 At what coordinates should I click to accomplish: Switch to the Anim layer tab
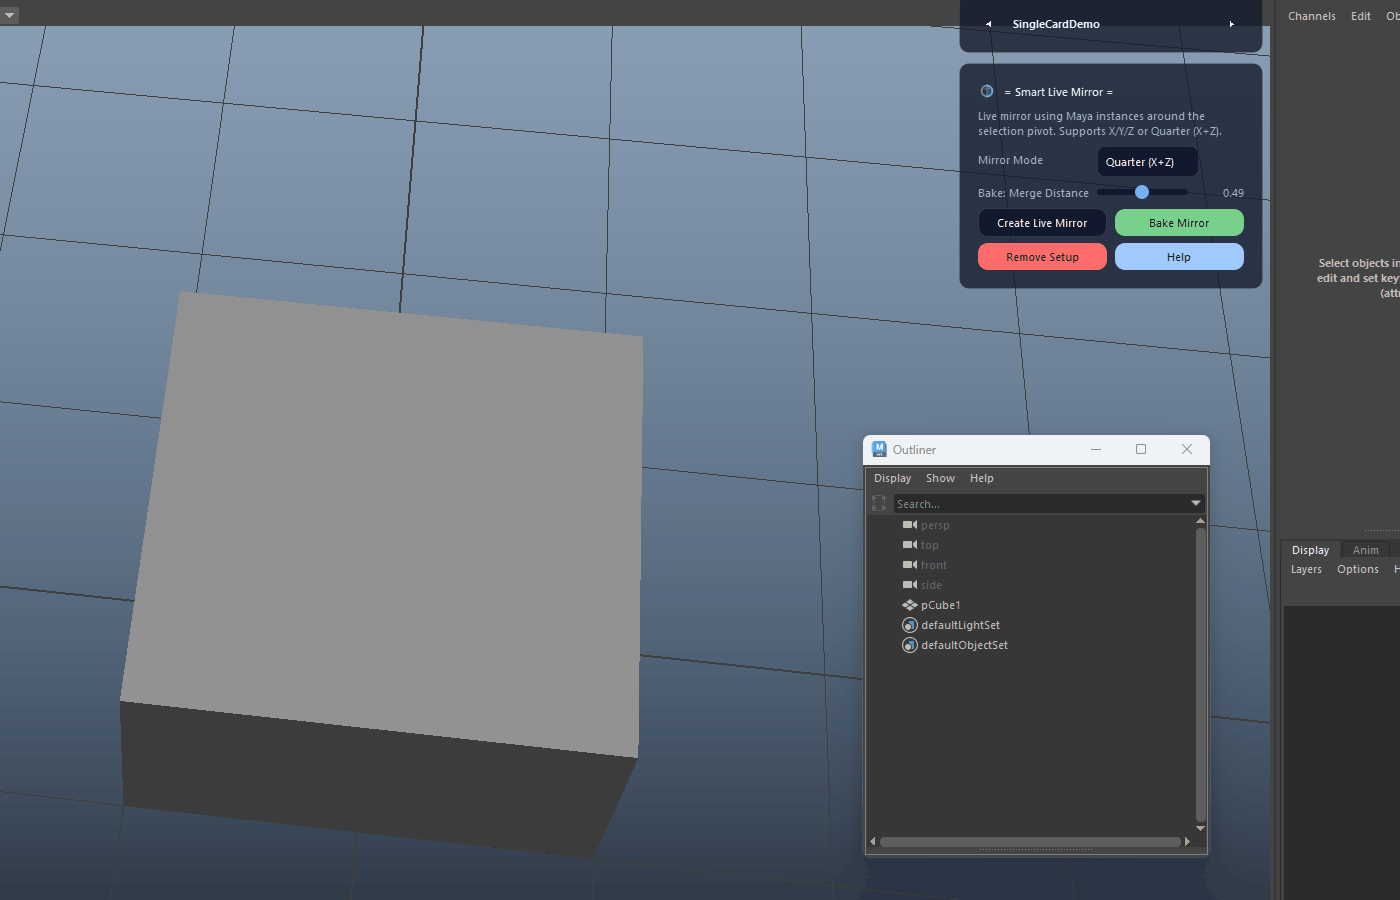coord(1365,550)
